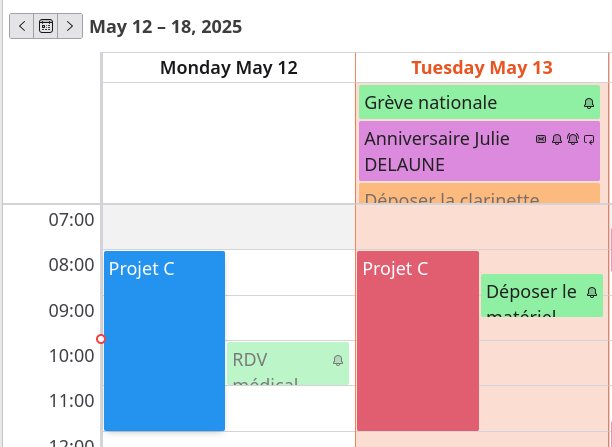Screen dimensions: 612x447
Task: Click the ringing alarm bell on Anniversaire Julie
Action: 573,139
